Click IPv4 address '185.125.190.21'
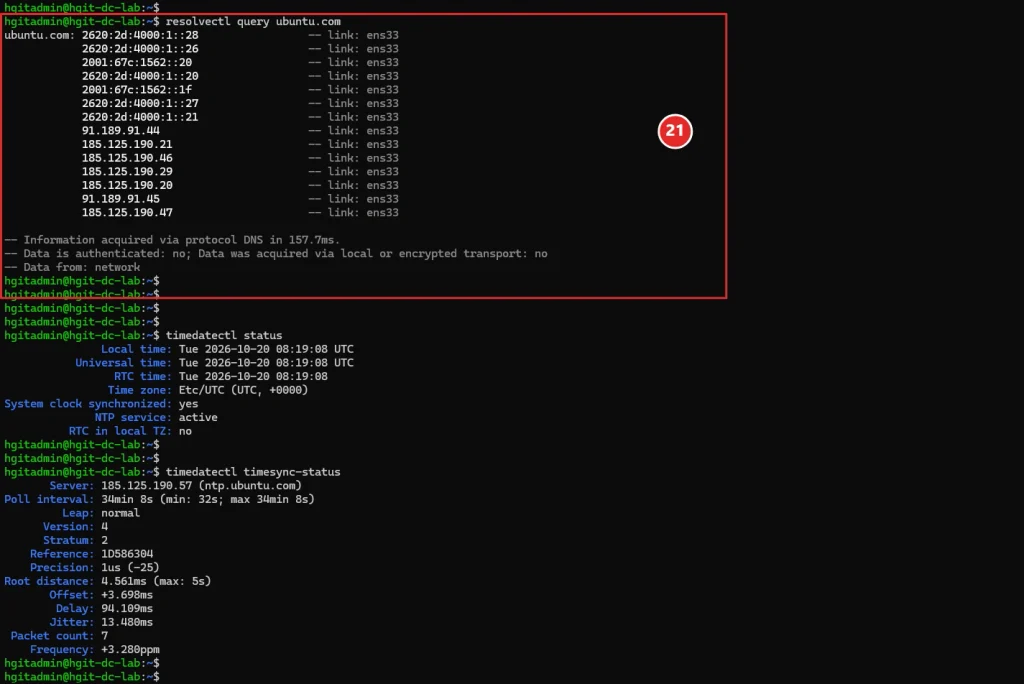 point(127,144)
